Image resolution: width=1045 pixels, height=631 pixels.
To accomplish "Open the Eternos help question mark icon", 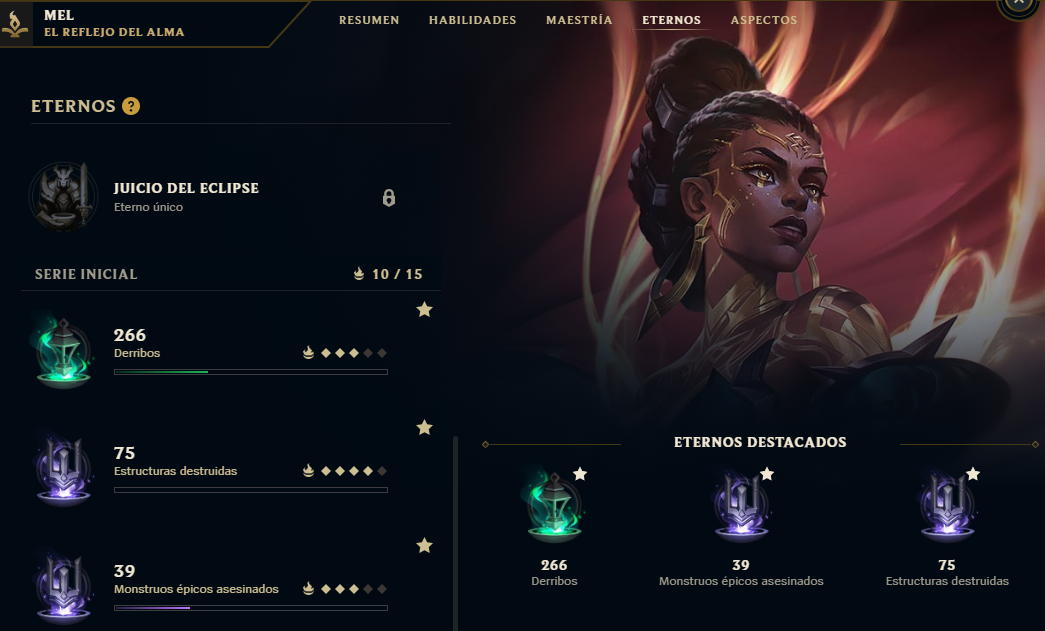I will pos(131,106).
